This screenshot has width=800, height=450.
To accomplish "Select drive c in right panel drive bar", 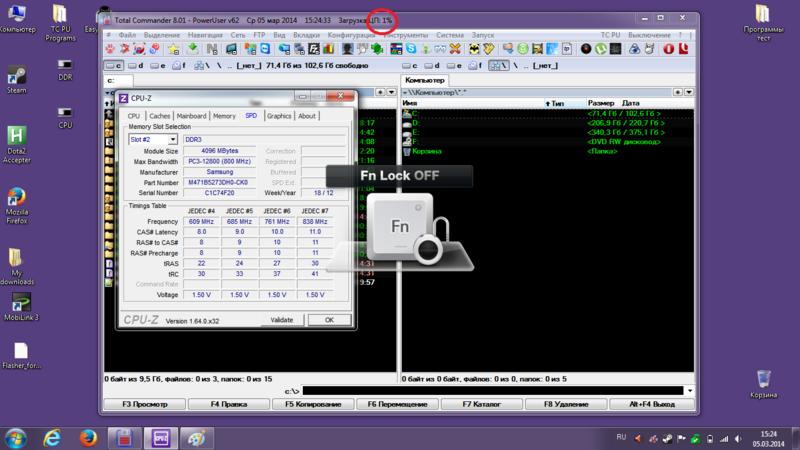I will point(410,66).
